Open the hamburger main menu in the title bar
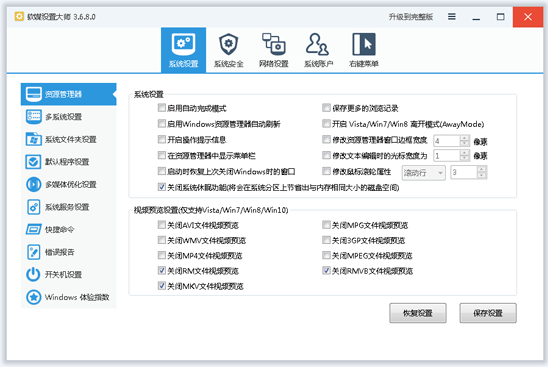 coord(452,16)
